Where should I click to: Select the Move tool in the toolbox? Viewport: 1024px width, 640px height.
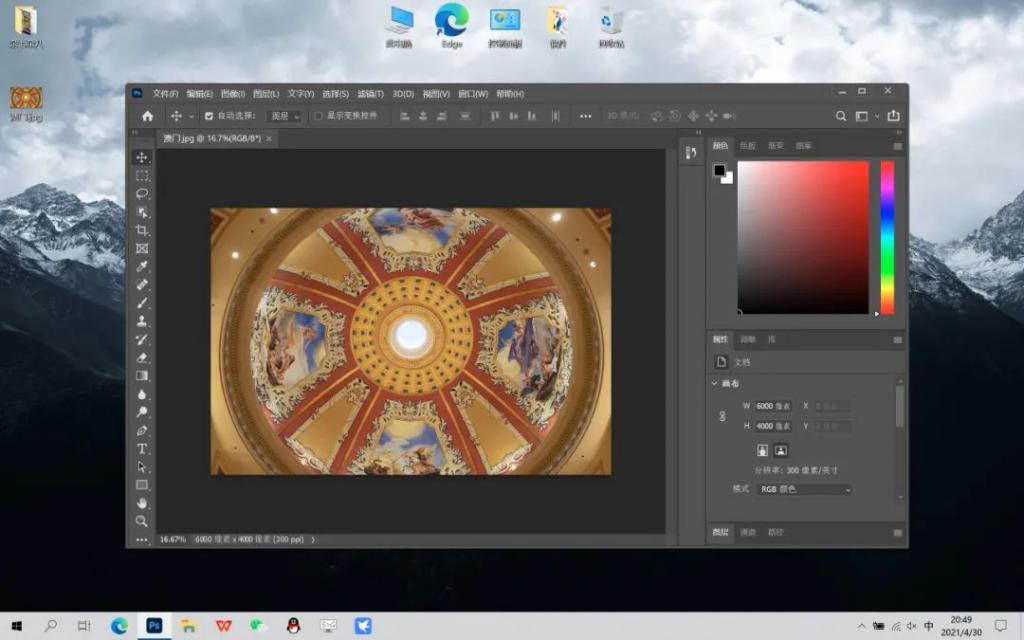(142, 157)
